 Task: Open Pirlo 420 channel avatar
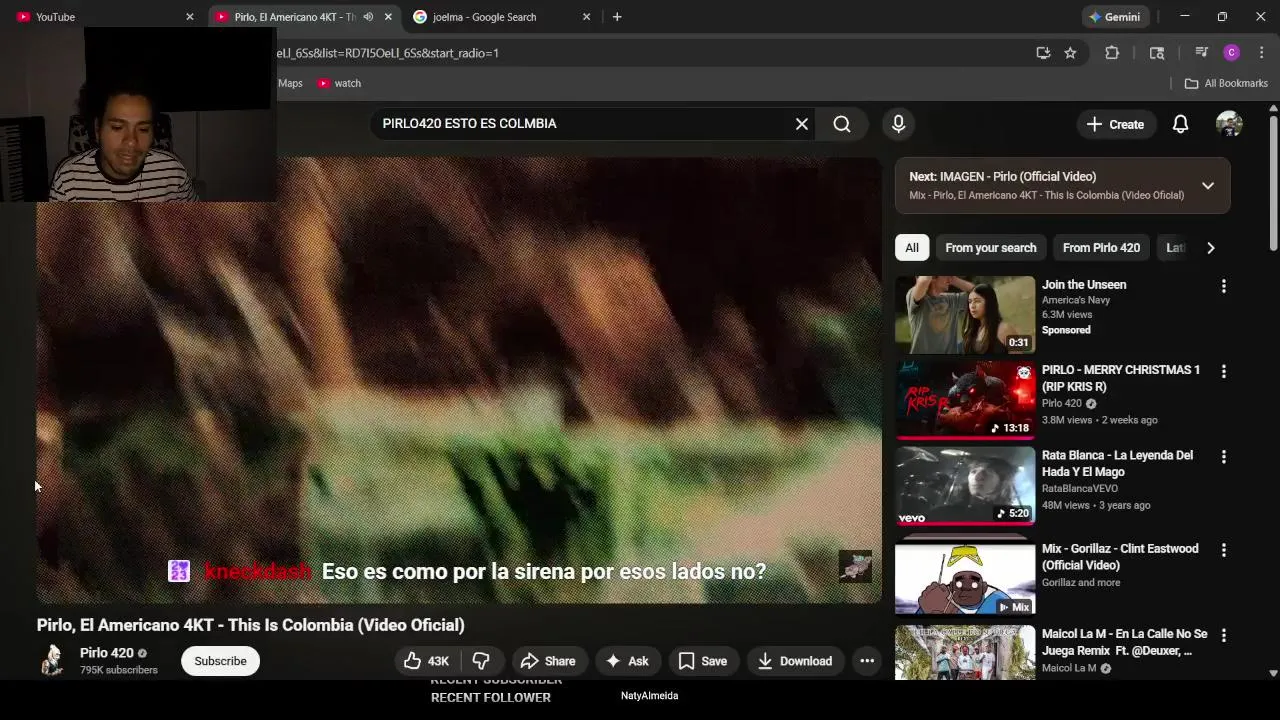(52, 660)
